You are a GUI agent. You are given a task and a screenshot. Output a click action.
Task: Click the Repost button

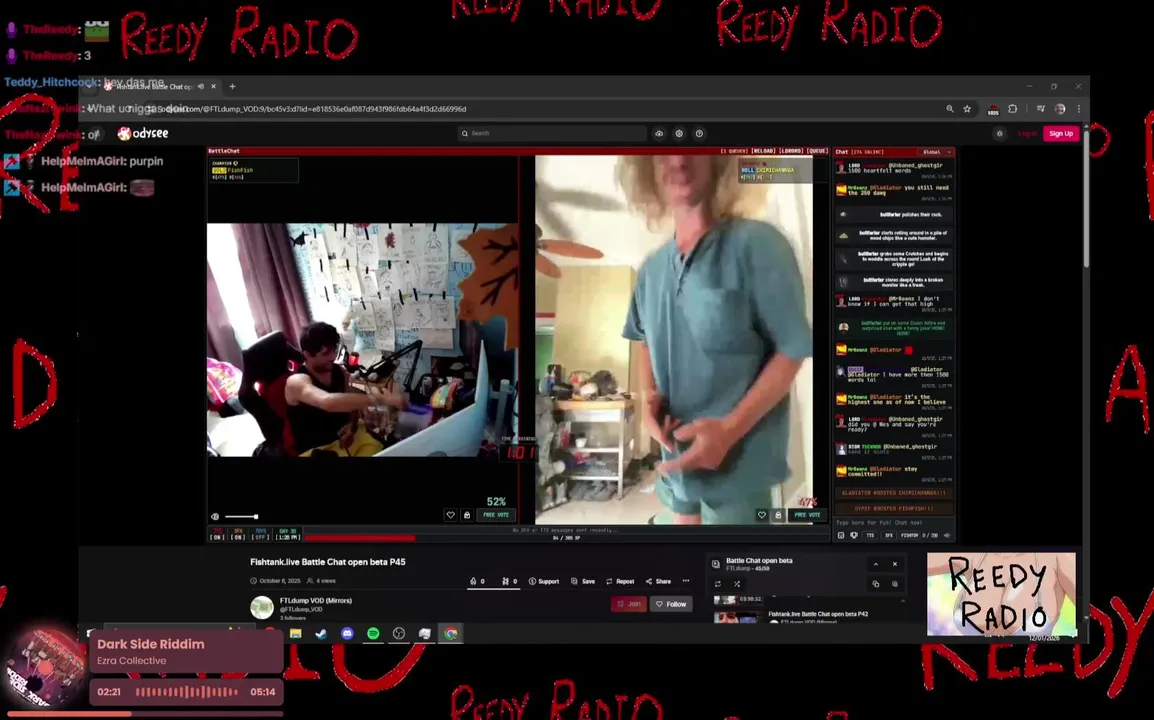620,581
